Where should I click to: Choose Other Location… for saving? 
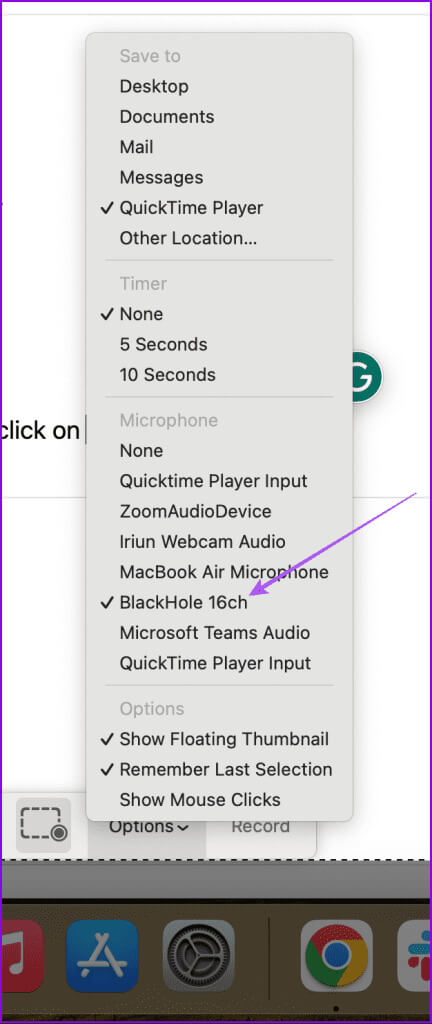[x=219, y=238]
